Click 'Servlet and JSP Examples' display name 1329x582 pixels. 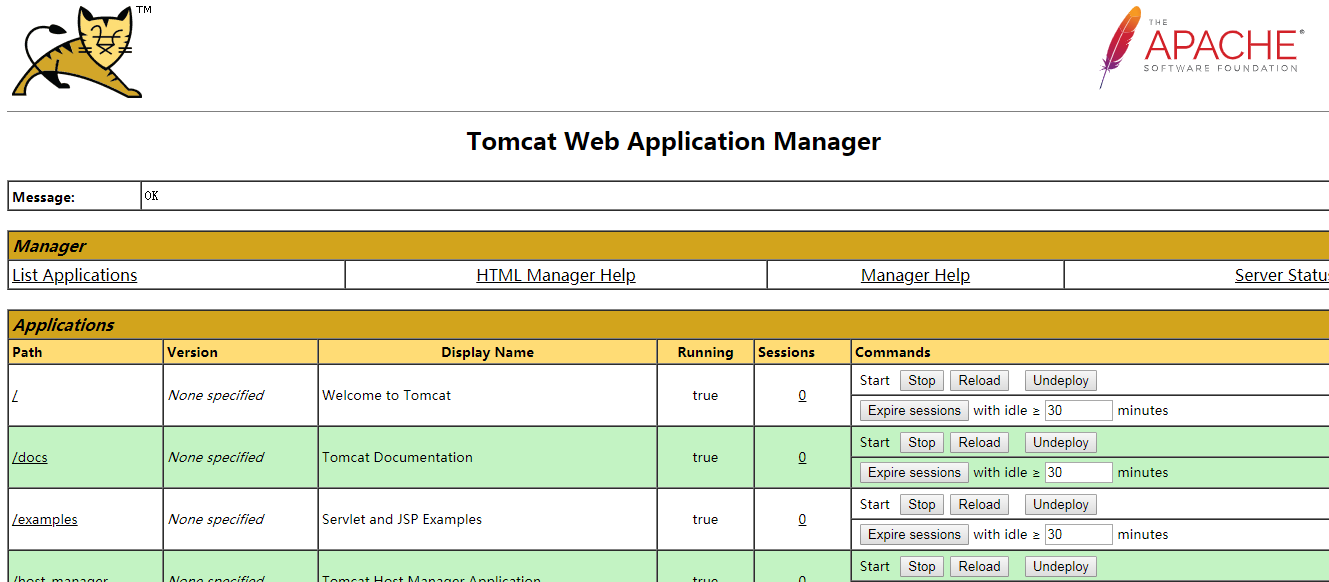(x=402, y=519)
